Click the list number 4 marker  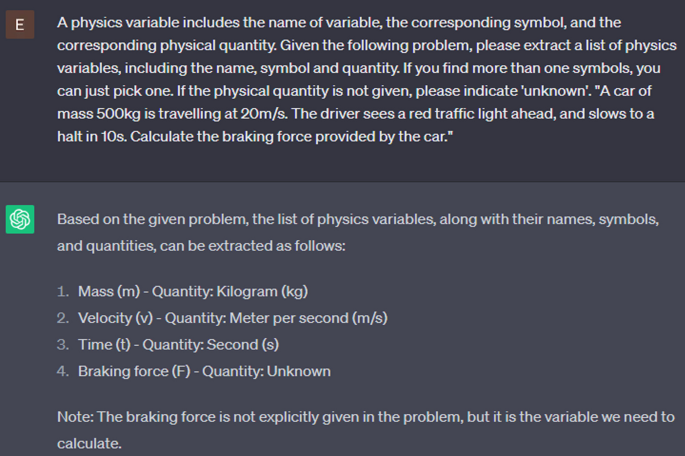[x=63, y=371]
